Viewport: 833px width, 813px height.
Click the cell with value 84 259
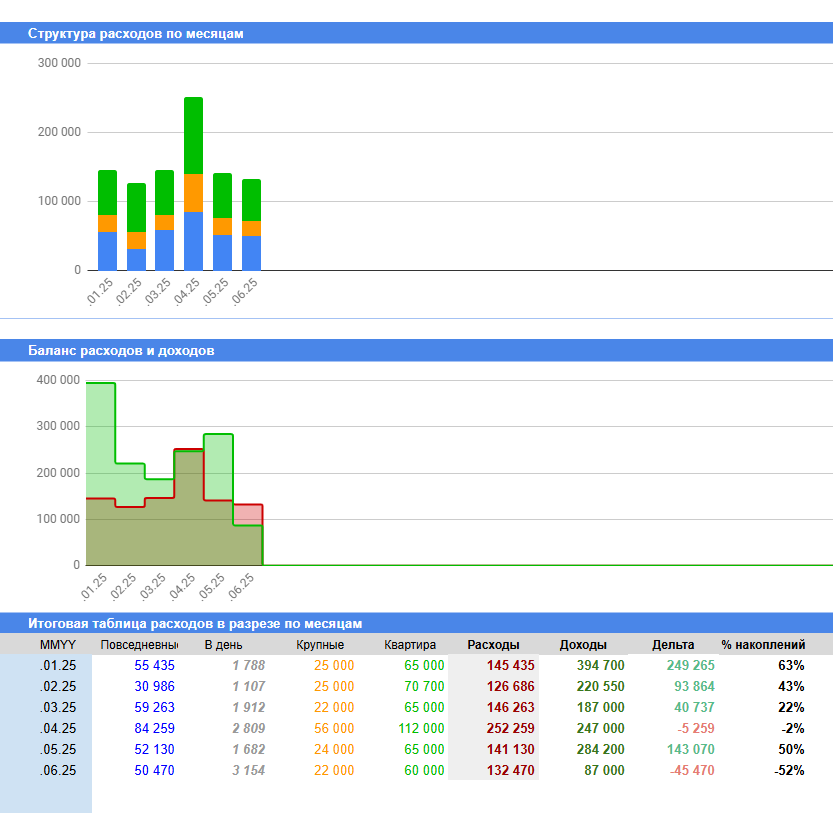tap(155, 729)
